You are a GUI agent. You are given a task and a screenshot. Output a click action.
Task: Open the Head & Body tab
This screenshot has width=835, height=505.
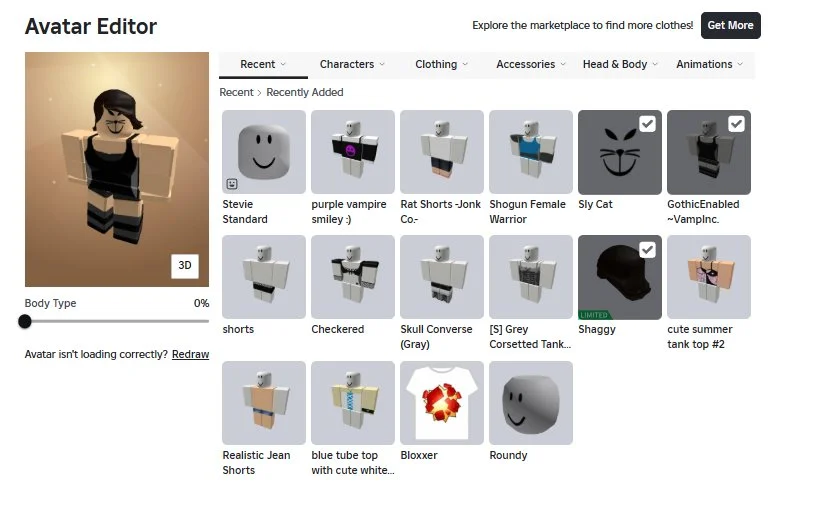click(620, 64)
